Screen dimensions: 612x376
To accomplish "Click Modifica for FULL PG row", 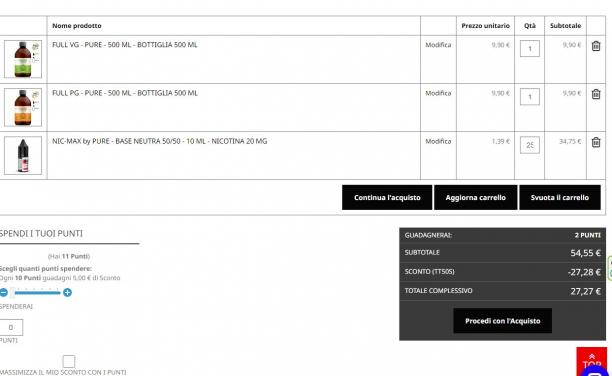I will (x=438, y=93).
